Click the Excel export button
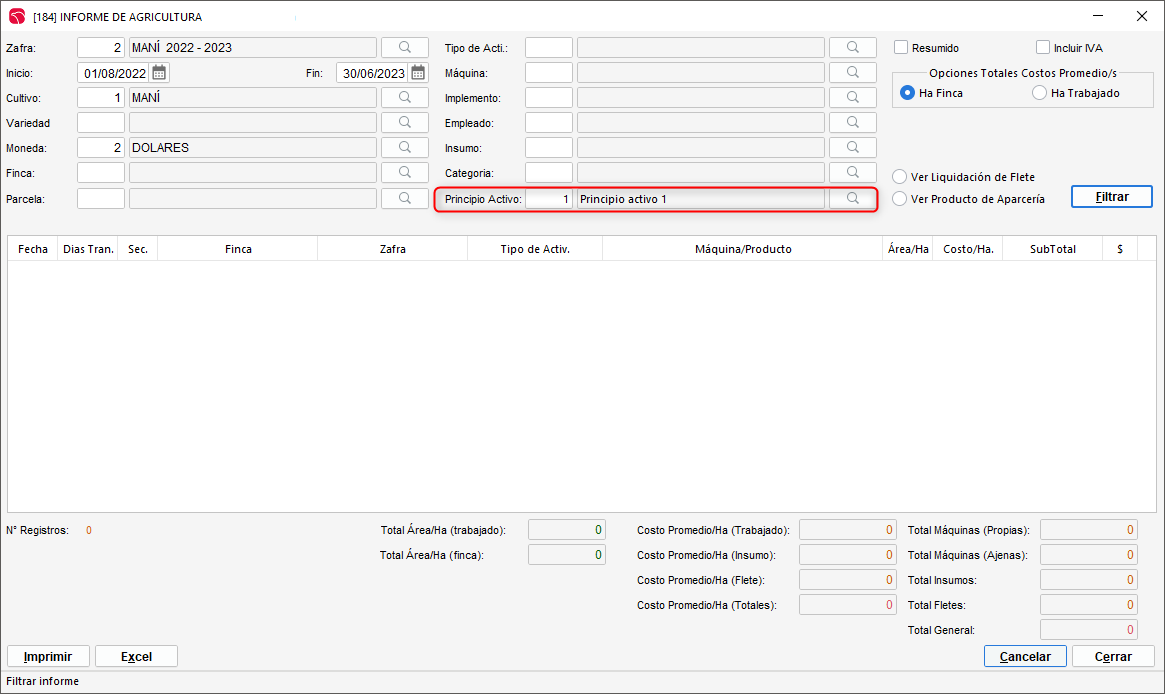 point(136,657)
